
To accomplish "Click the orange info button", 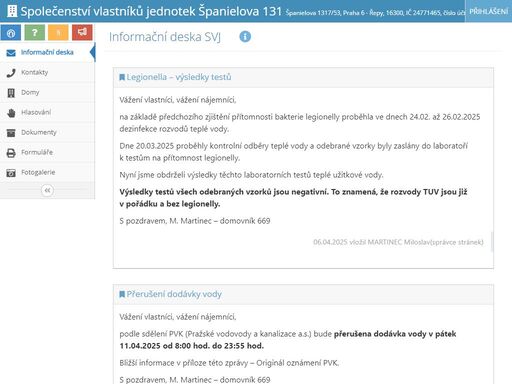I will point(58,33).
